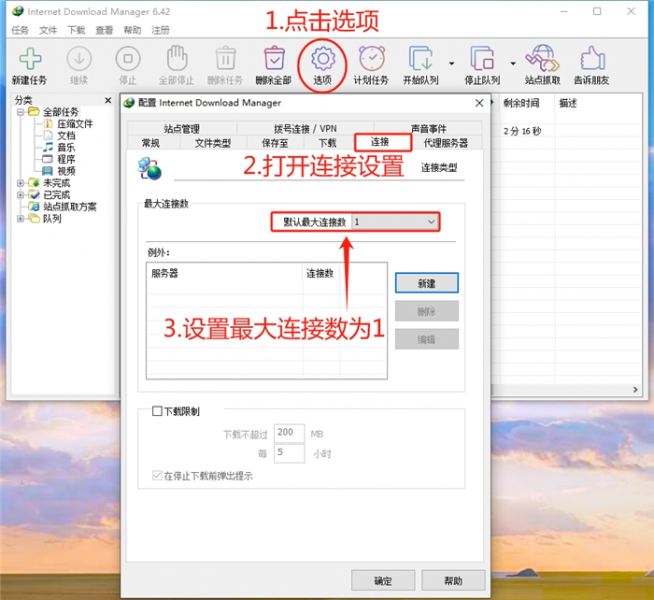654x600 pixels.
Task: Select the 压缩文件 category in the tree
Action: (x=75, y=124)
